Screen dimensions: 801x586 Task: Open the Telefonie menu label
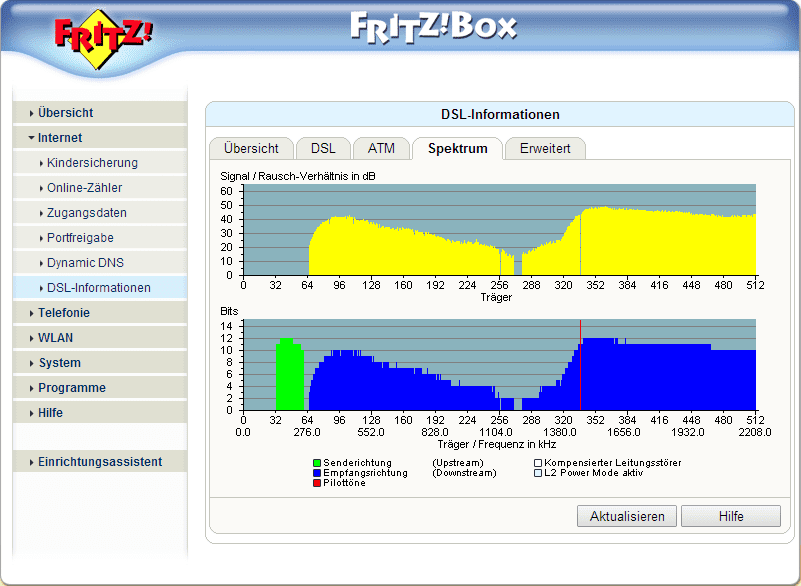(x=64, y=313)
